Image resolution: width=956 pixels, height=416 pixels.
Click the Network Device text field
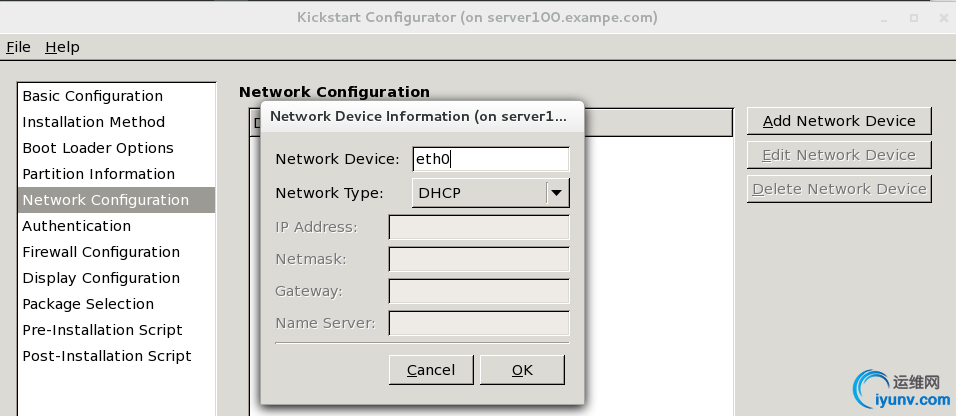pyautogui.click(x=489, y=159)
